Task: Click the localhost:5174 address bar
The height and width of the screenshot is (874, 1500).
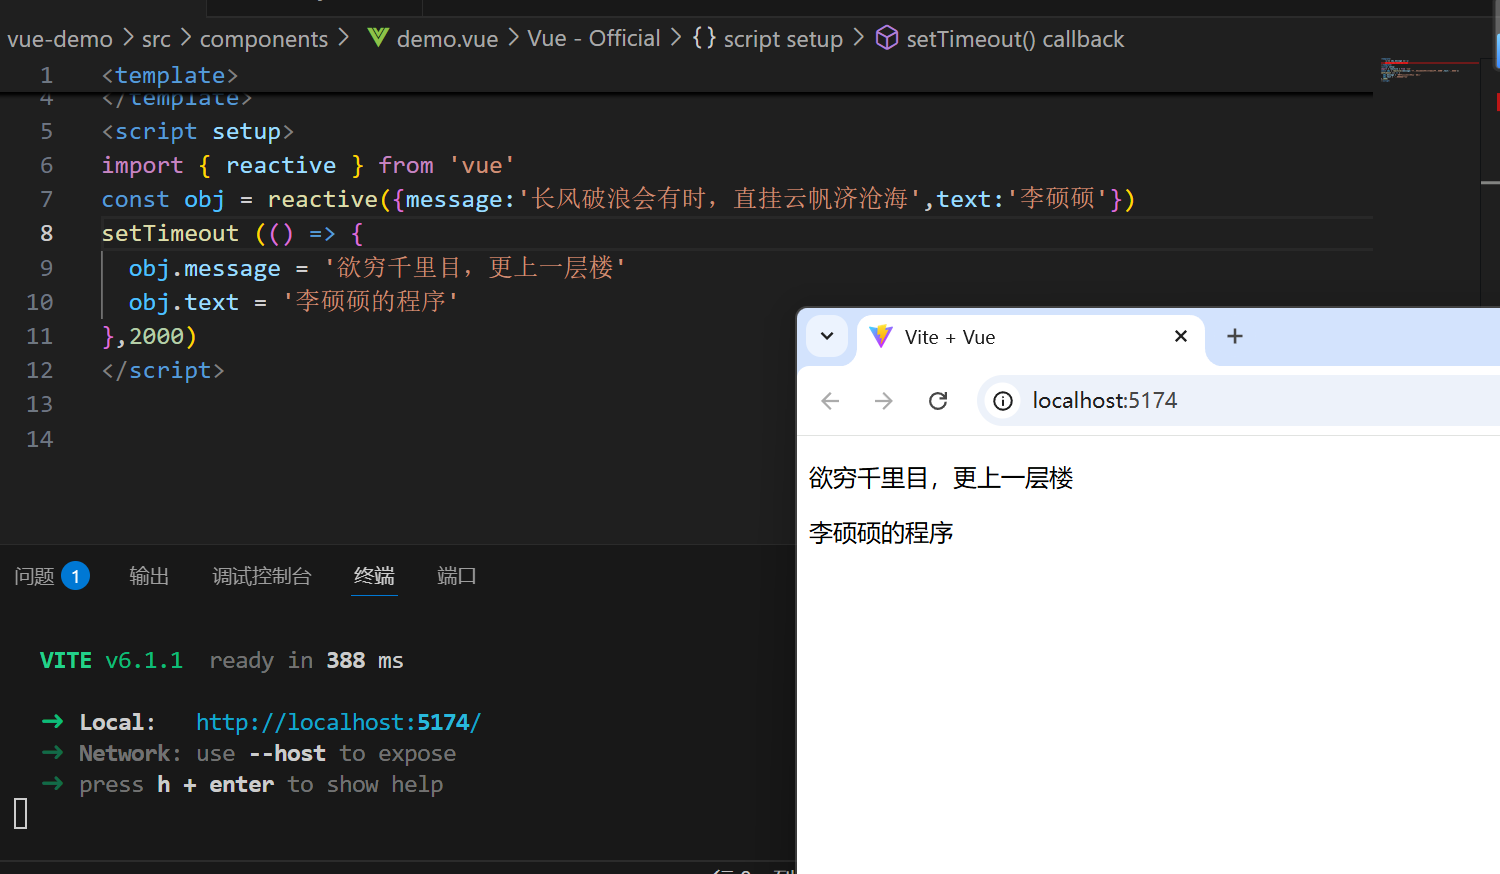Action: (x=1240, y=401)
